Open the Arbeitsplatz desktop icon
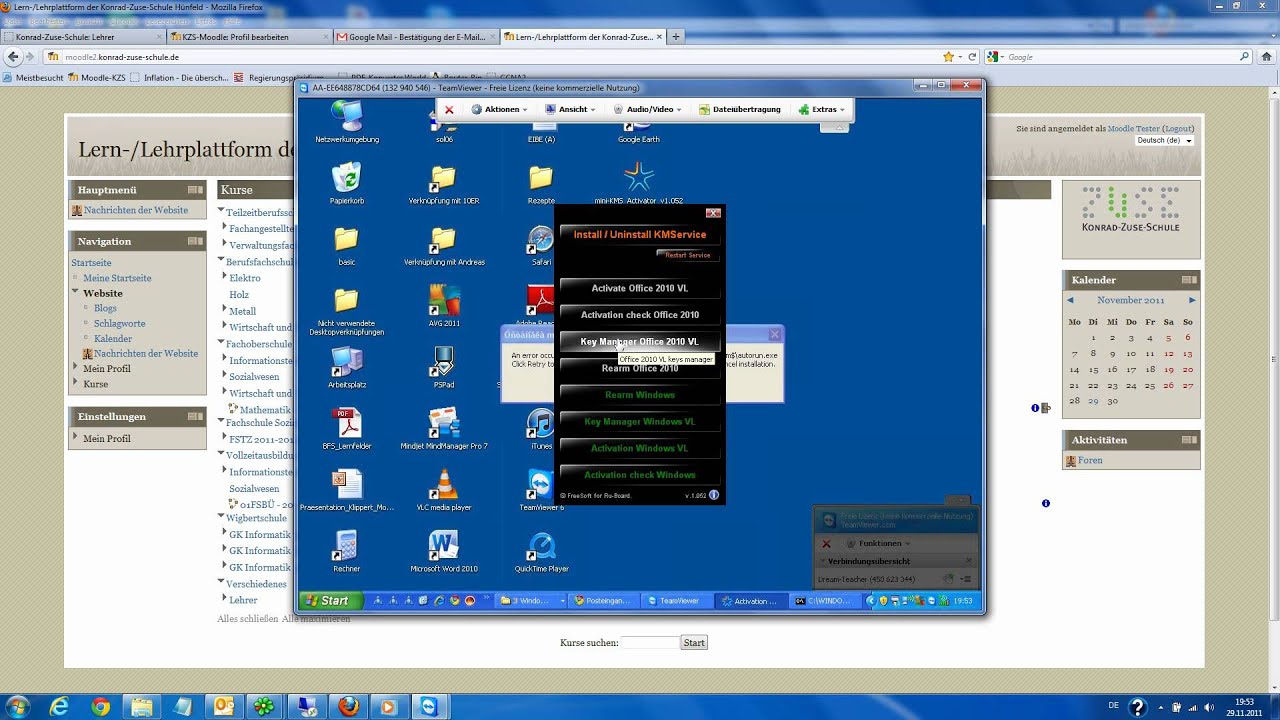This screenshot has height=720, width=1280. [x=346, y=363]
